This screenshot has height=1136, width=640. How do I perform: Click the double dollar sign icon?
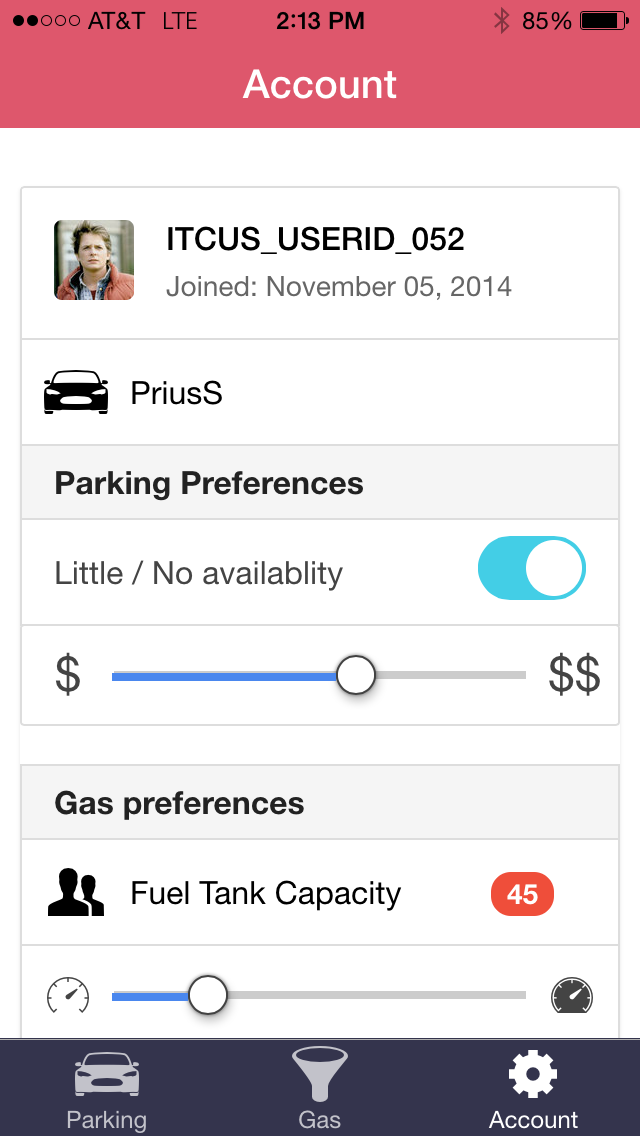(574, 675)
